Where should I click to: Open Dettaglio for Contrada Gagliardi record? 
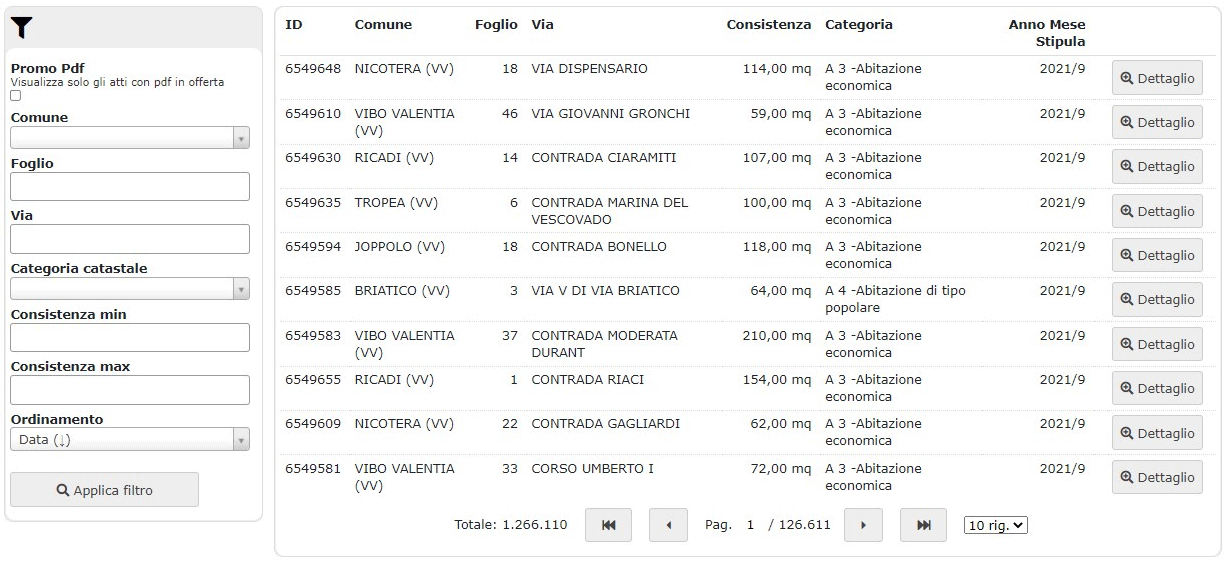point(1157,433)
